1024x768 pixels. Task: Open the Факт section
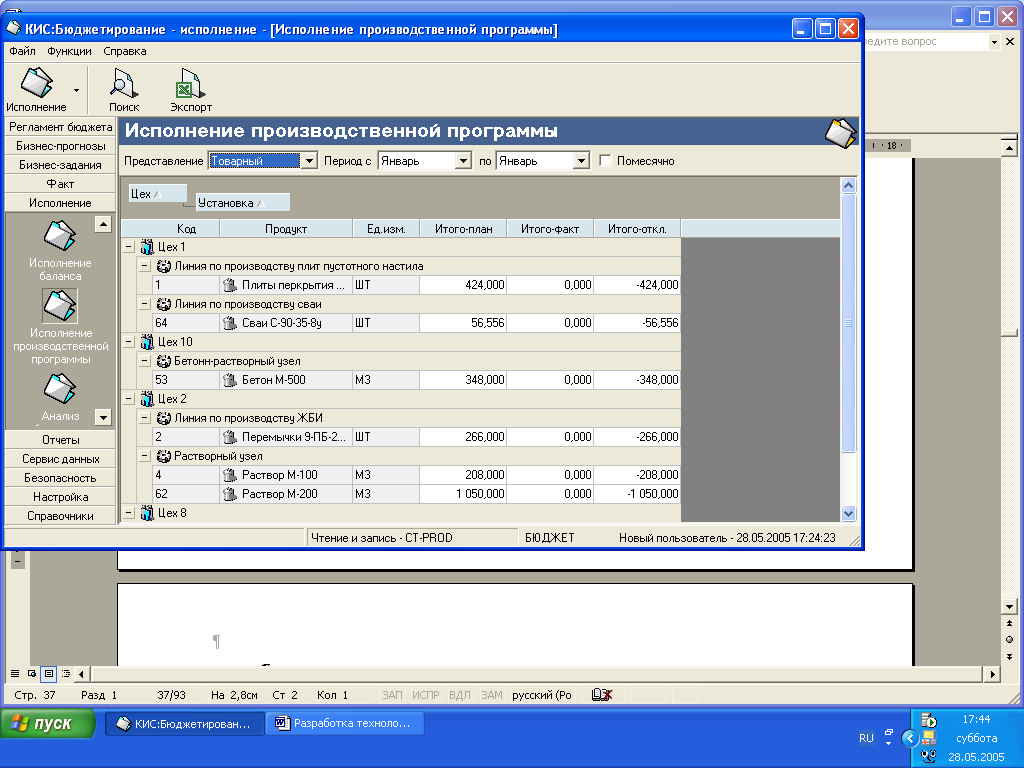[x=60, y=184]
